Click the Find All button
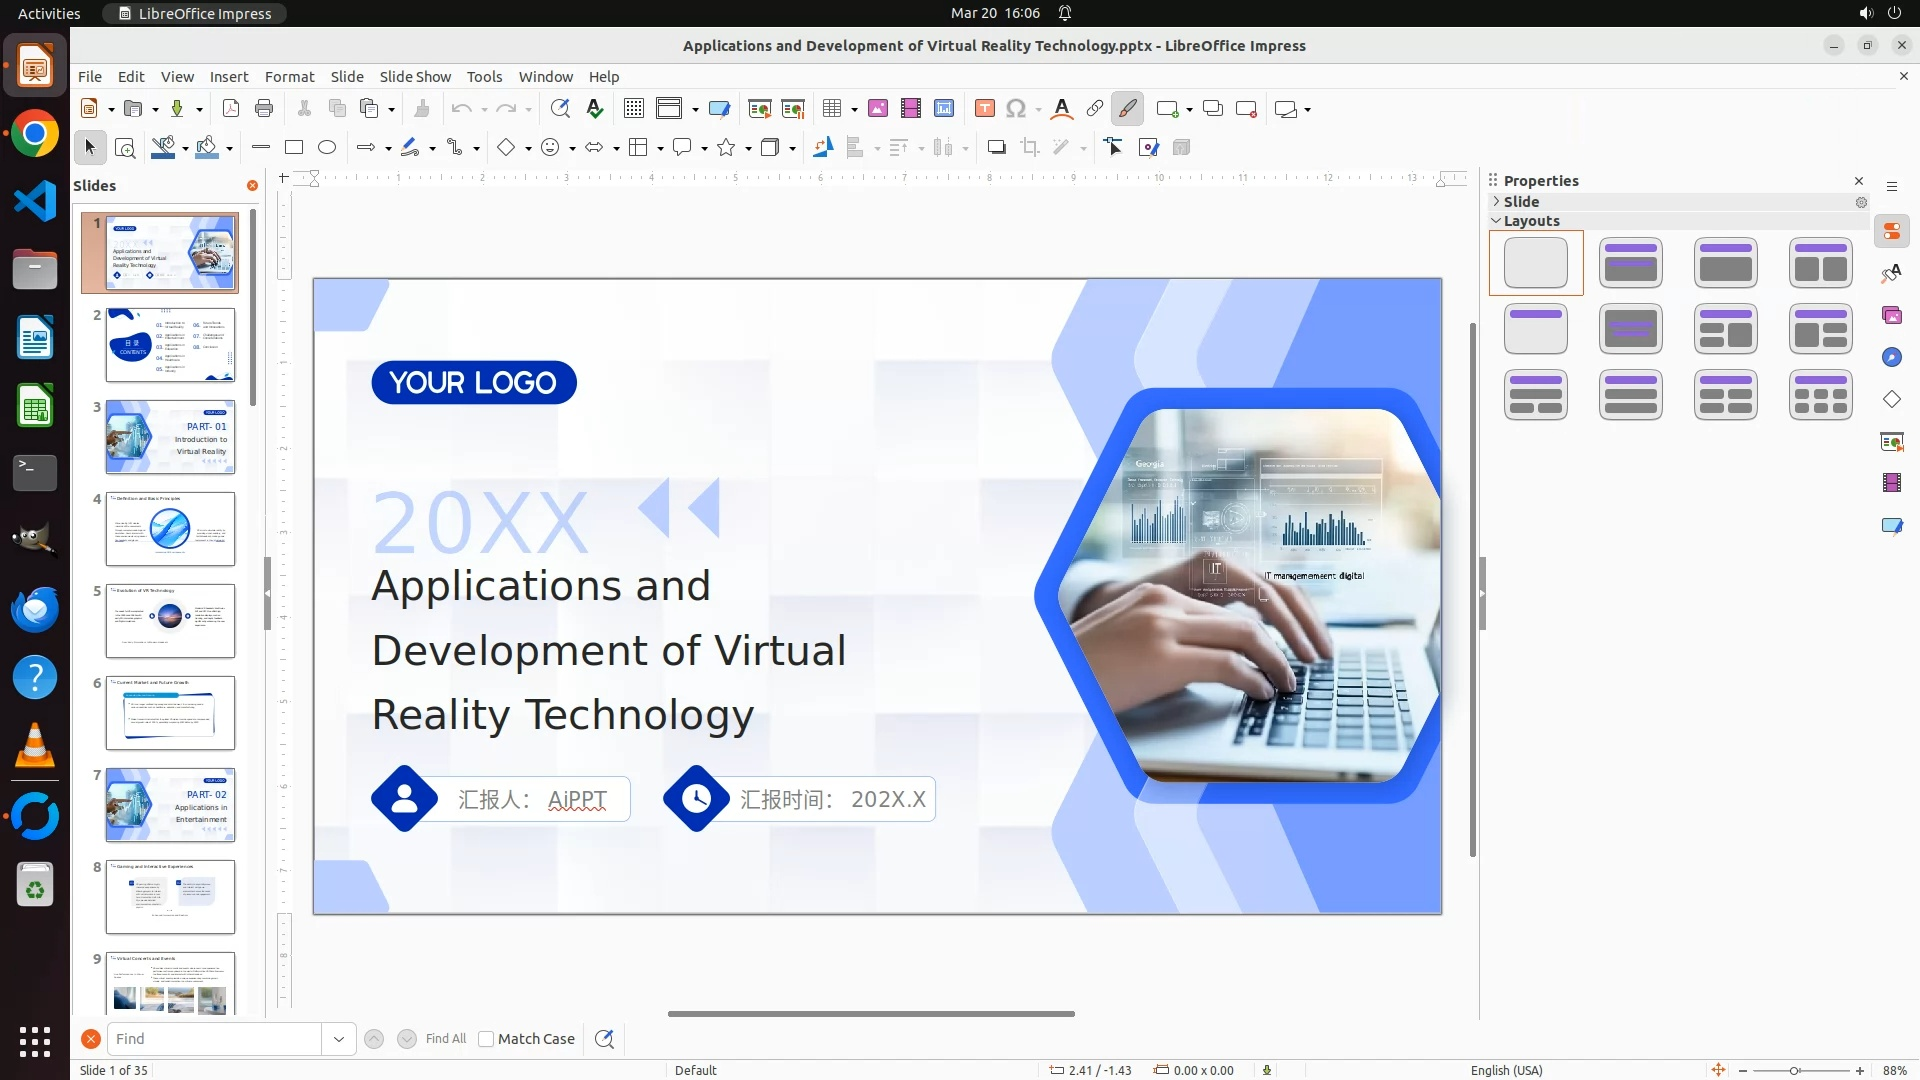 tap(445, 1039)
